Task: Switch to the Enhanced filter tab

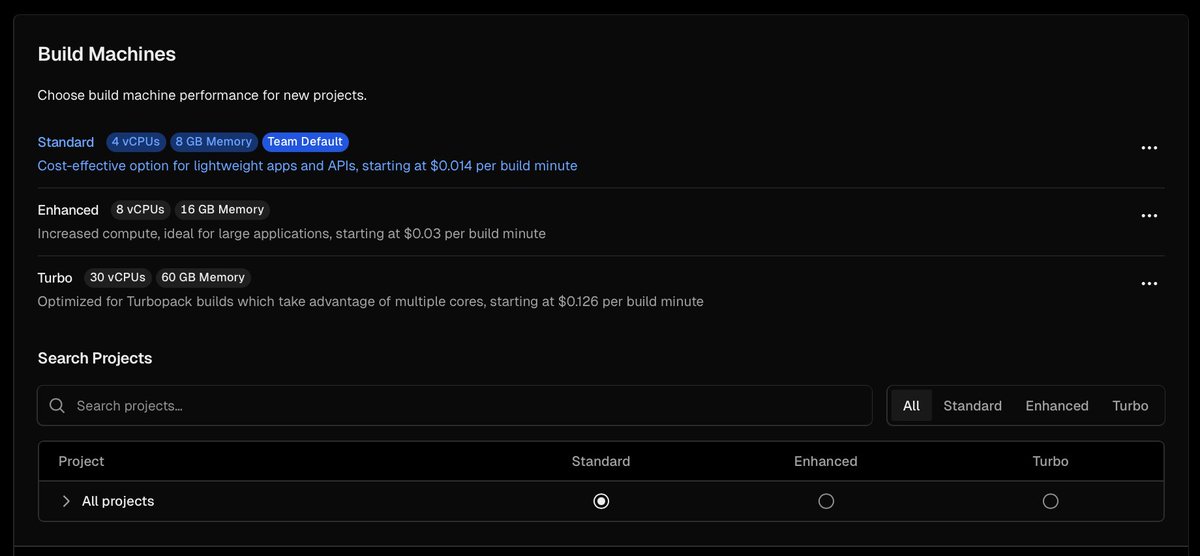Action: point(1057,405)
